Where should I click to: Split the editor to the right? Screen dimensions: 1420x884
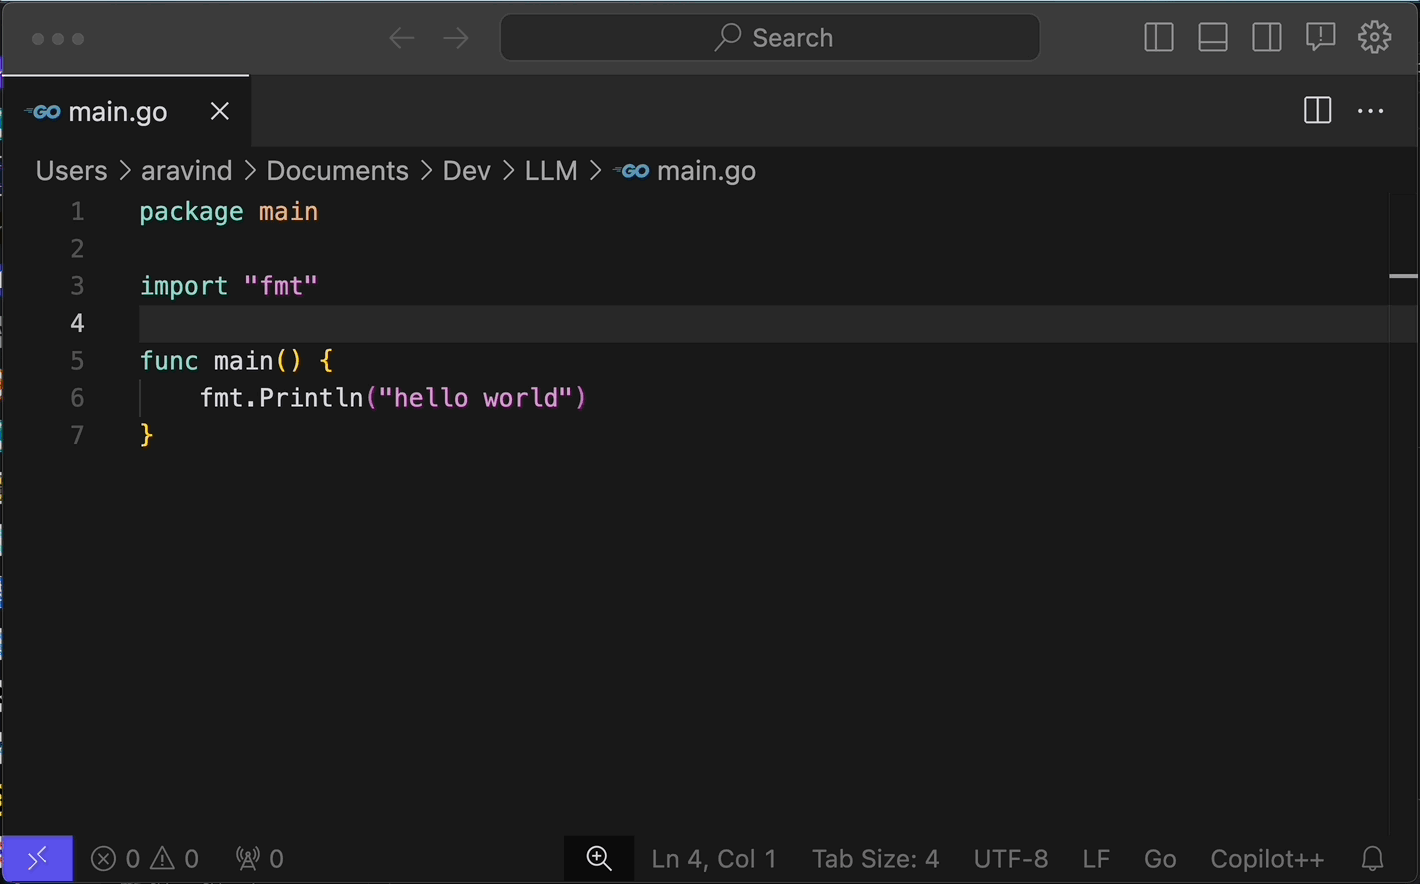coord(1317,111)
